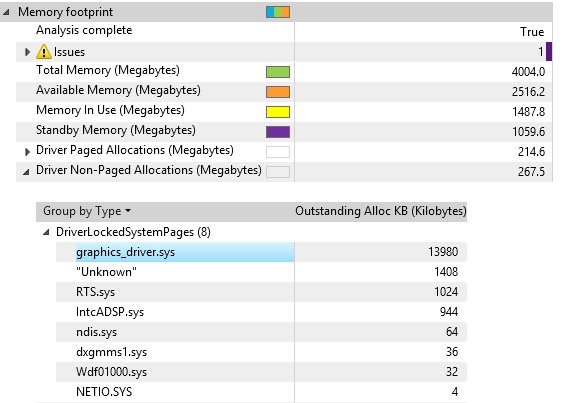
Task: Click the 2516.2 available memory value
Action: [x=528, y=92]
